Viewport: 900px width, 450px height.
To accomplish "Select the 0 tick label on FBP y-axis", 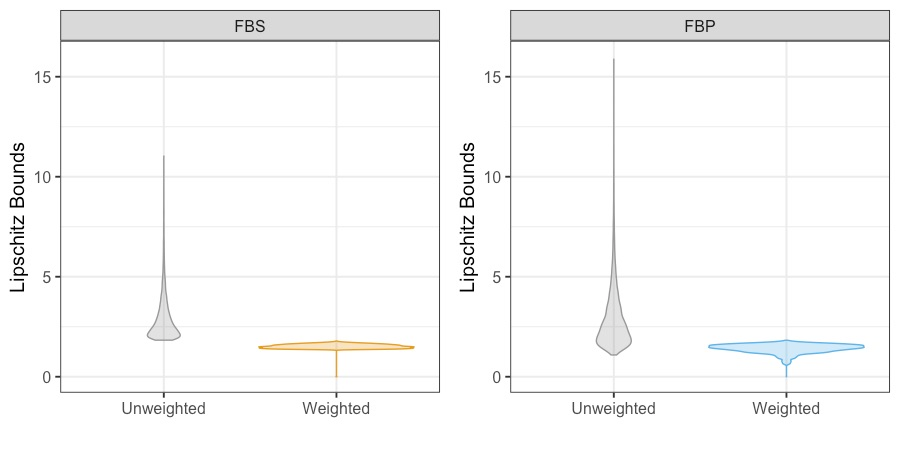I will (x=495, y=377).
